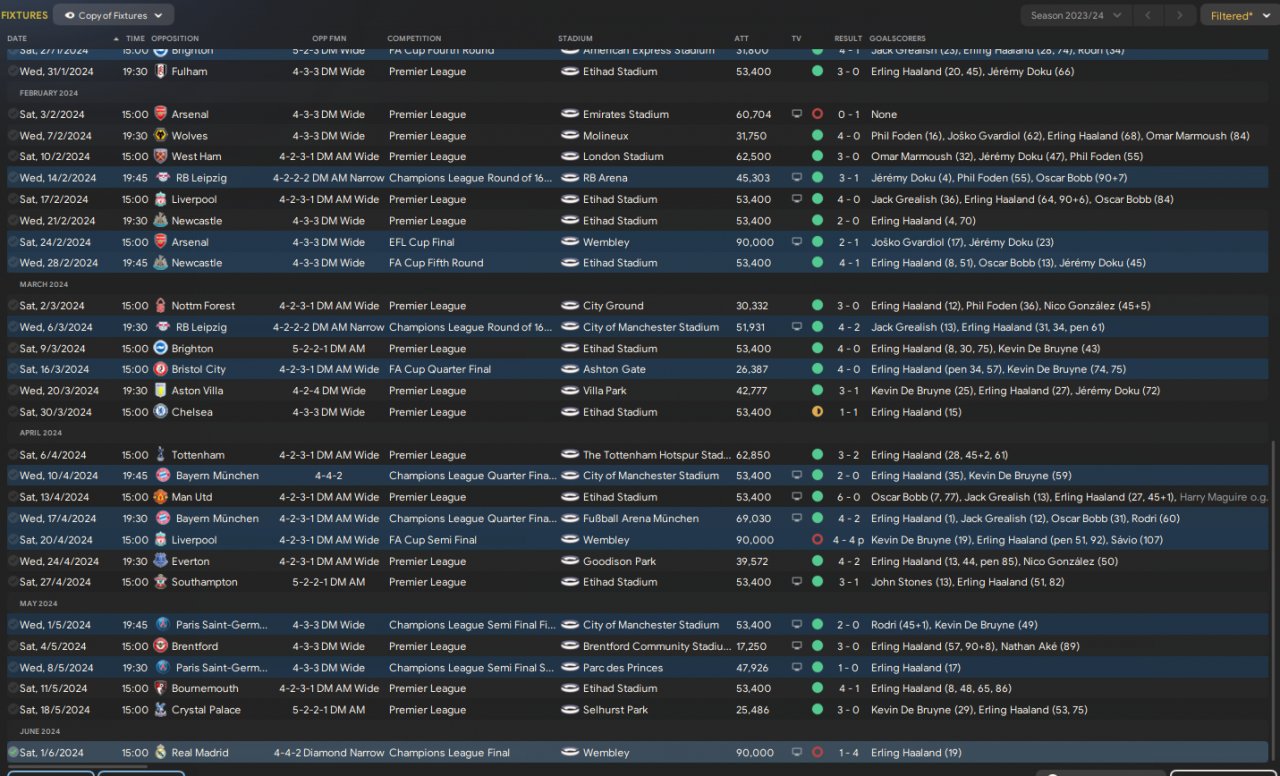Viewport: 1280px width, 776px height.
Task: Sort by the Opposition column header
Action: point(175,39)
